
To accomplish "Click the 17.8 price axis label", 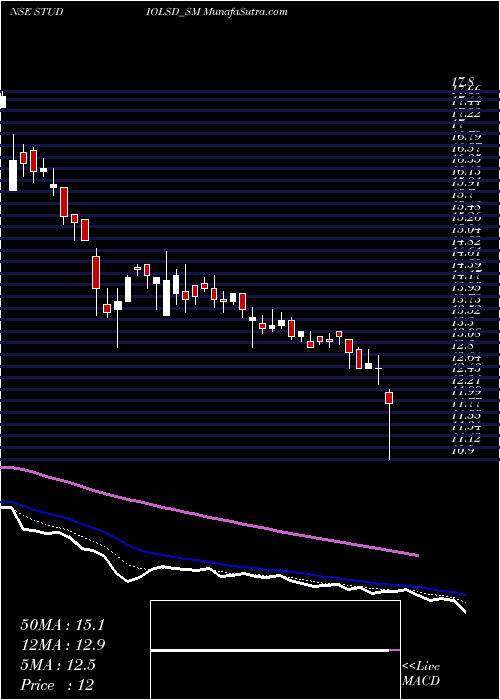I will point(462,82).
